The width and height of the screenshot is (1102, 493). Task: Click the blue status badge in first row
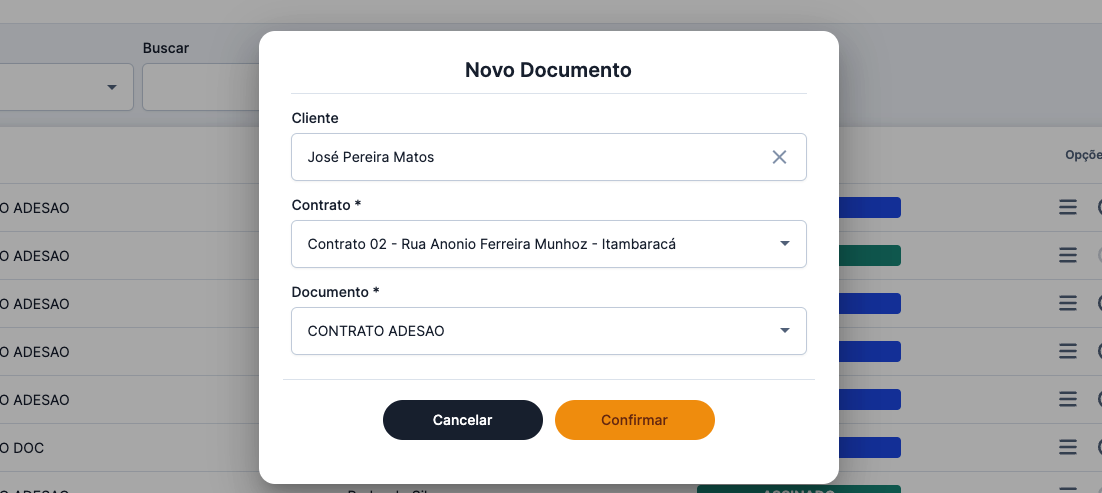pyautogui.click(x=869, y=208)
